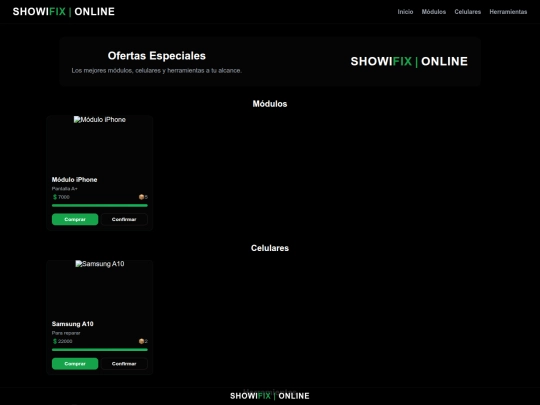Click the dollar icon on Samsung A10 price
The height and width of the screenshot is (405, 540).
(x=55, y=341)
